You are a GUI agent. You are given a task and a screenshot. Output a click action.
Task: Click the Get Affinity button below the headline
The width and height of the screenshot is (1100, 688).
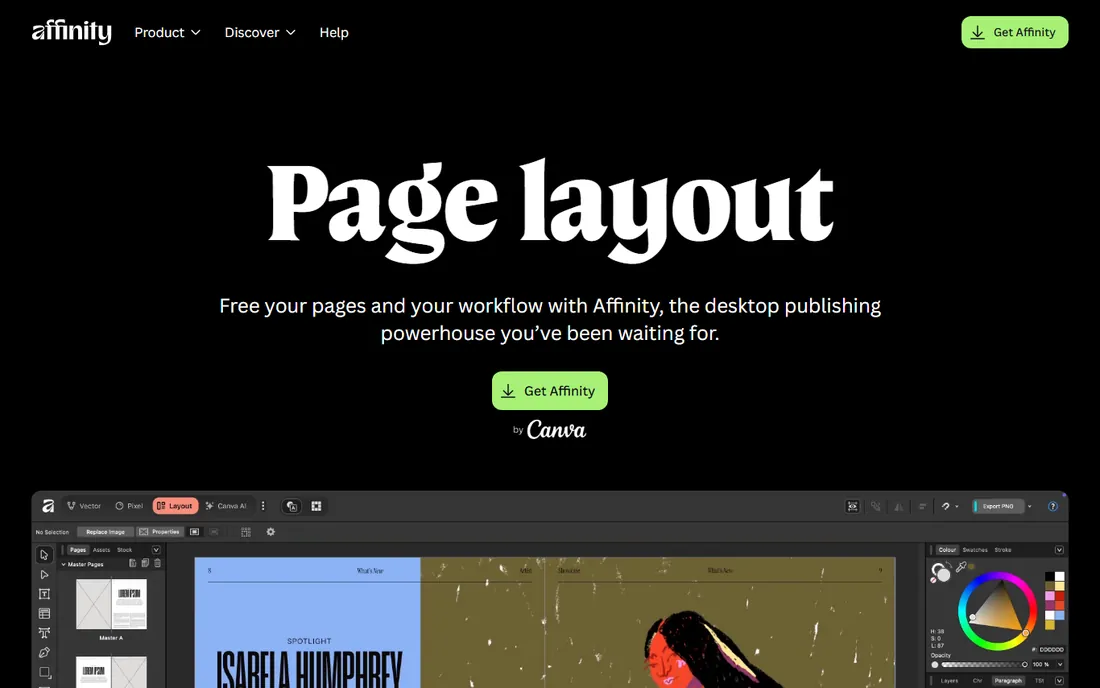[x=550, y=391]
